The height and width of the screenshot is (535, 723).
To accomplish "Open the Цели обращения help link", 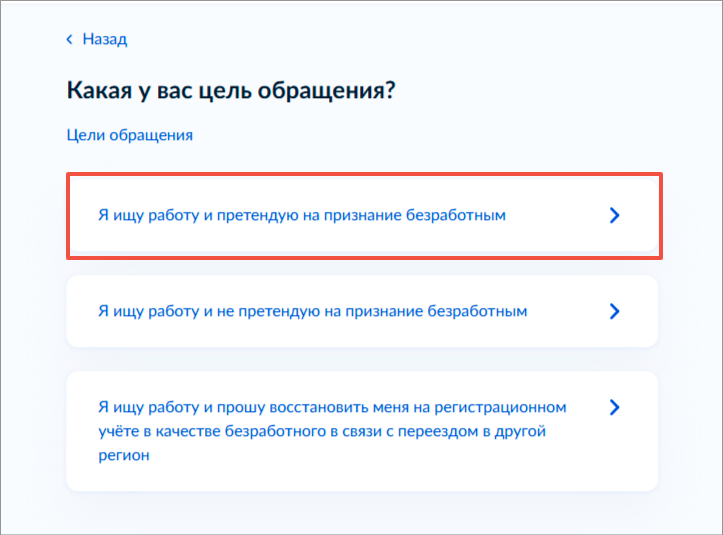I will click(x=130, y=135).
